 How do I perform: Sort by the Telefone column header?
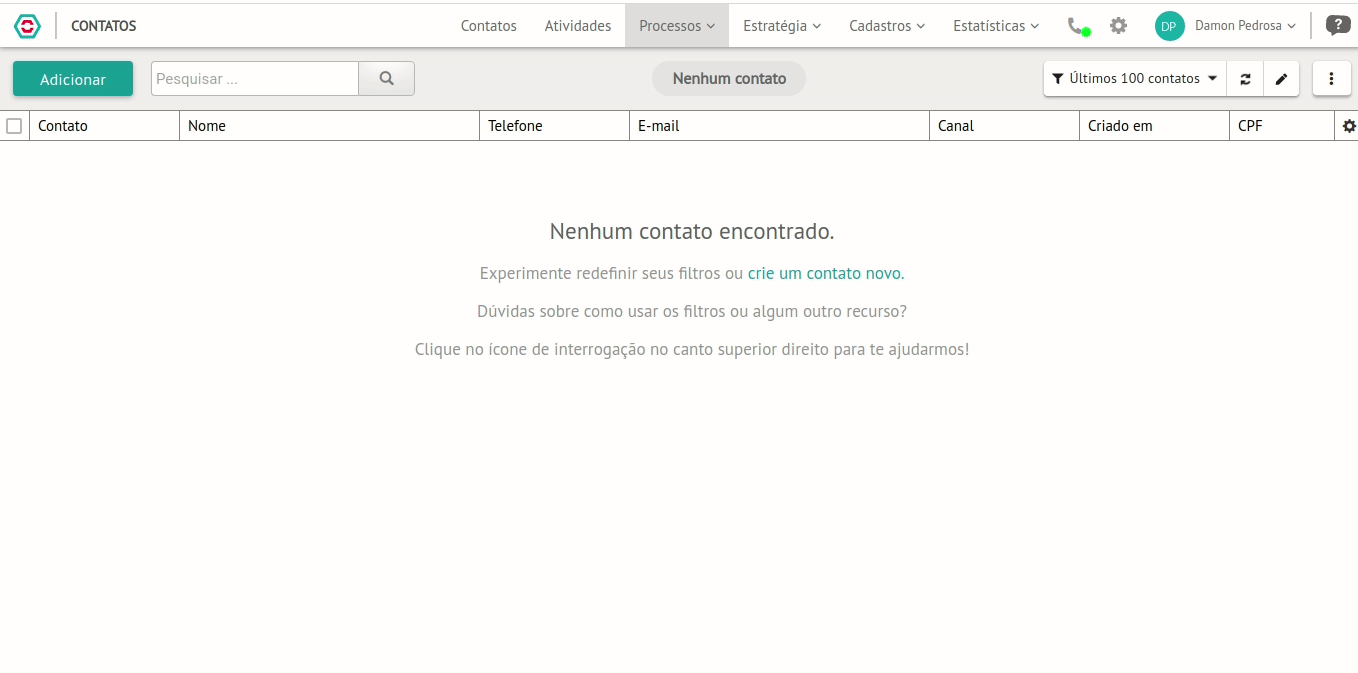click(555, 126)
